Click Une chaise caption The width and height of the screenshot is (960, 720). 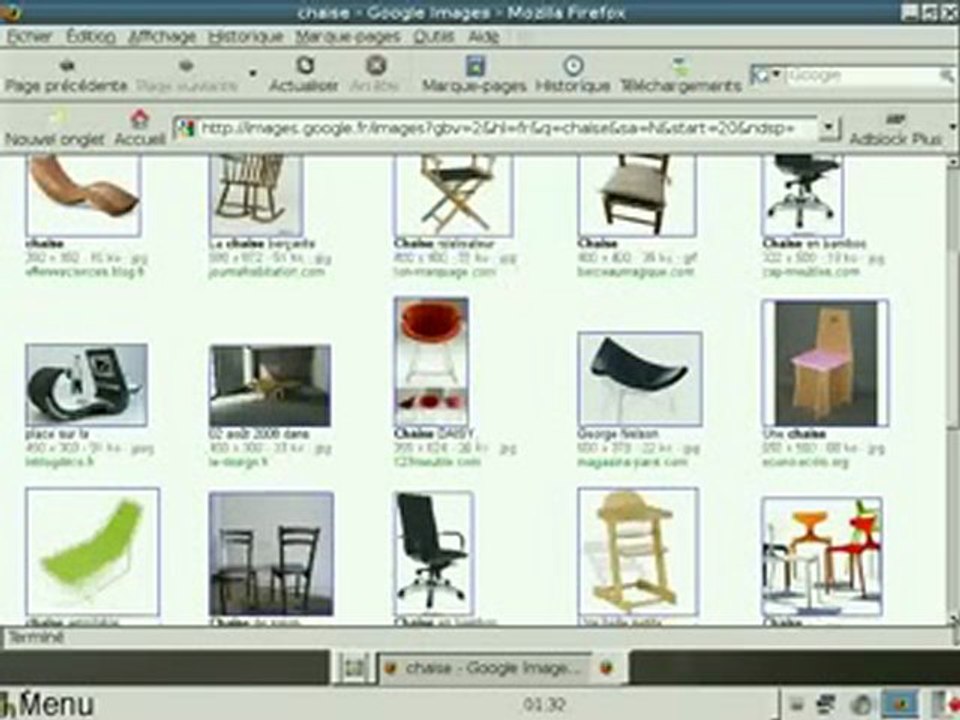click(793, 433)
